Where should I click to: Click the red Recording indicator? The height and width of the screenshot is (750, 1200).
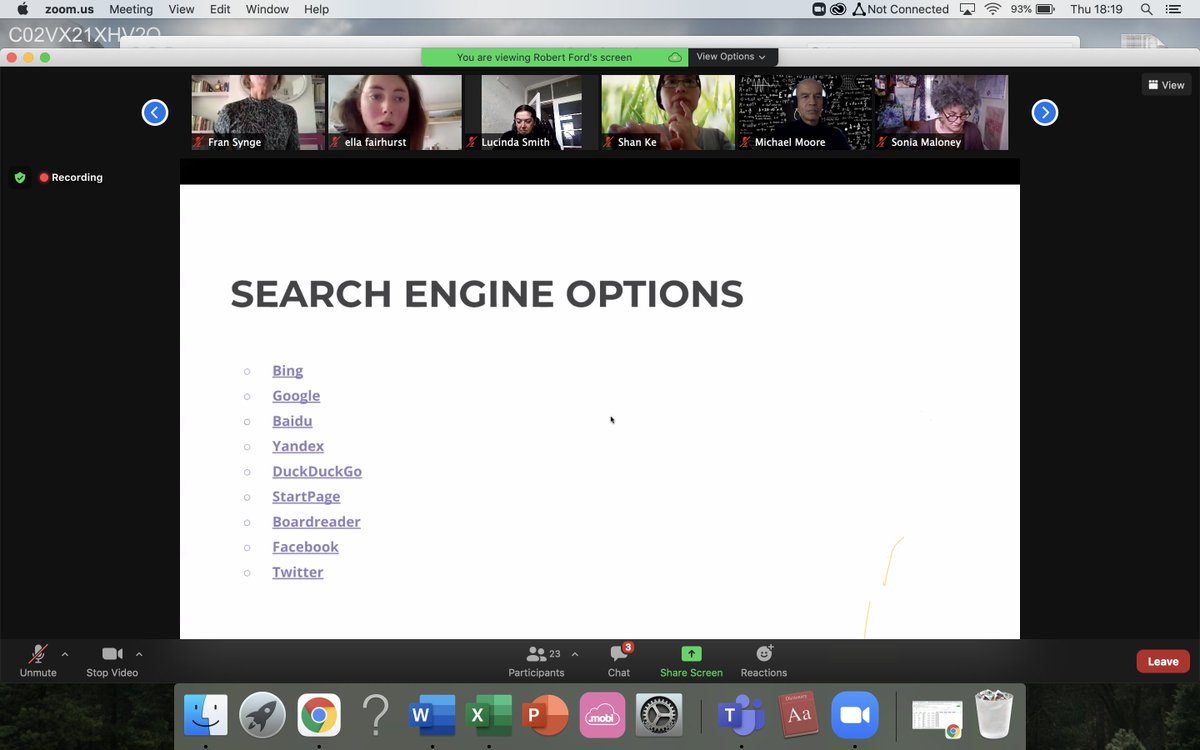click(71, 177)
